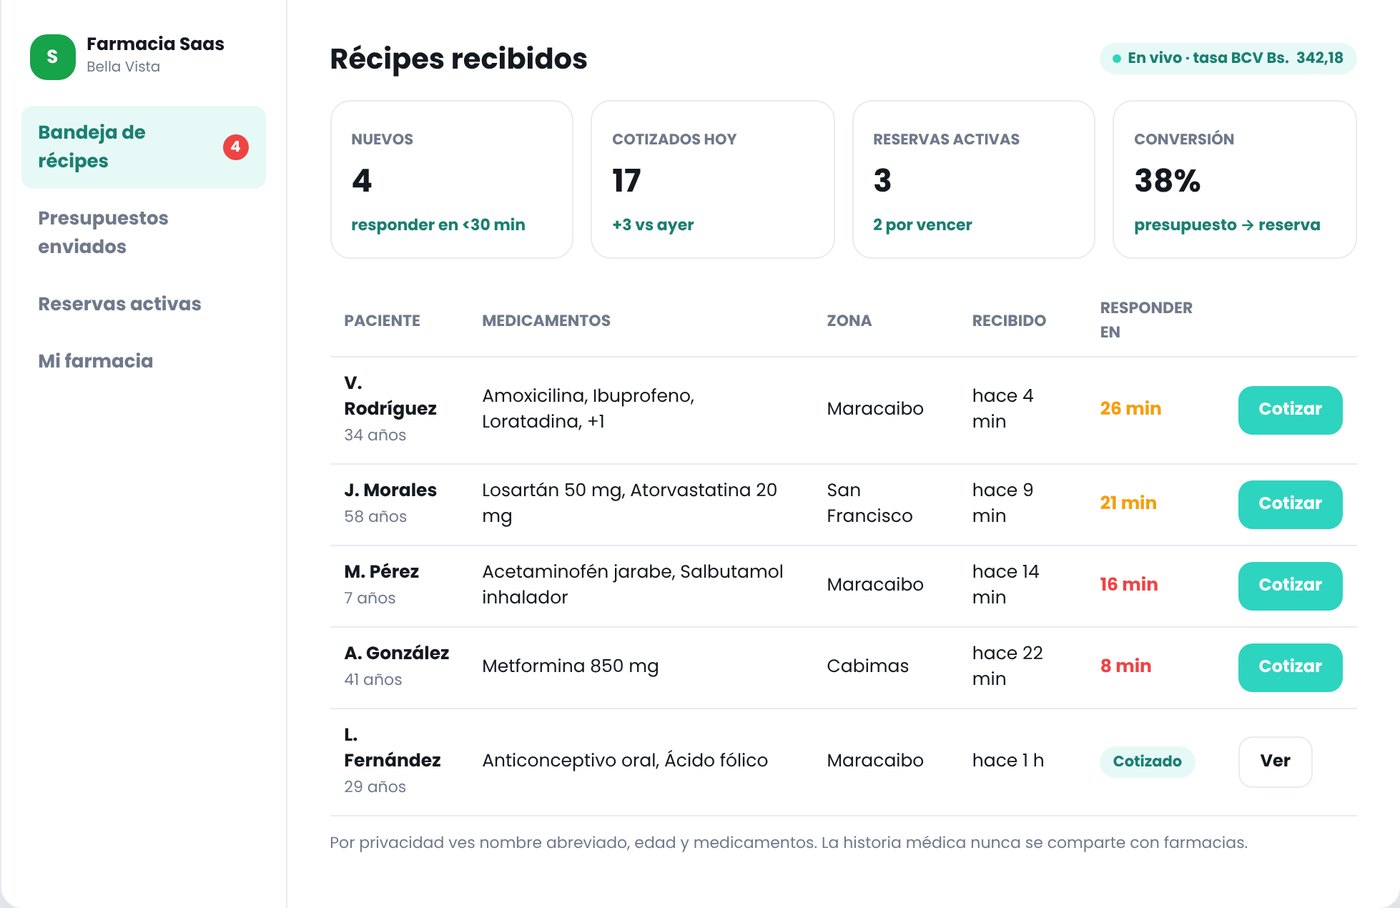Click the 'Récipes recibidos' page heading
Screen dimensions: 1400x908
tap(459, 59)
